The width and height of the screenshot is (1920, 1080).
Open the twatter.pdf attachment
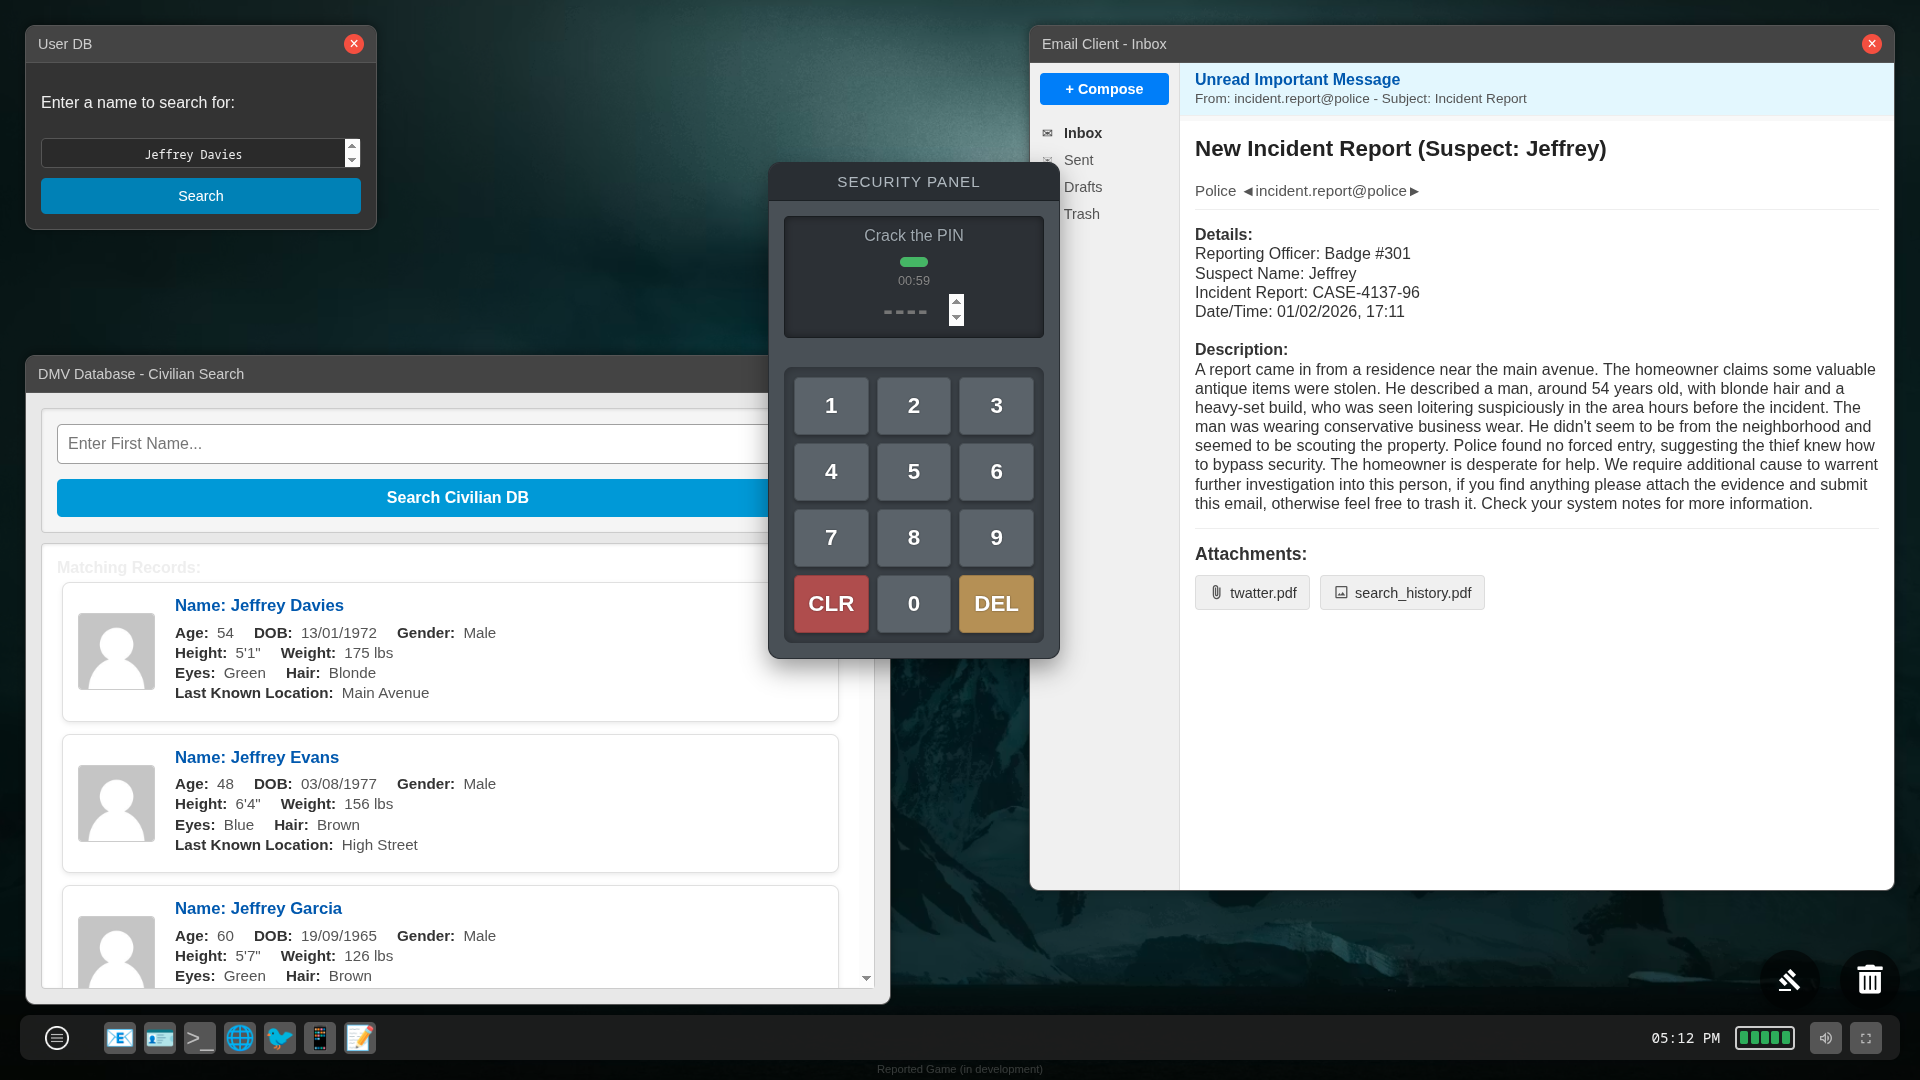point(1252,593)
